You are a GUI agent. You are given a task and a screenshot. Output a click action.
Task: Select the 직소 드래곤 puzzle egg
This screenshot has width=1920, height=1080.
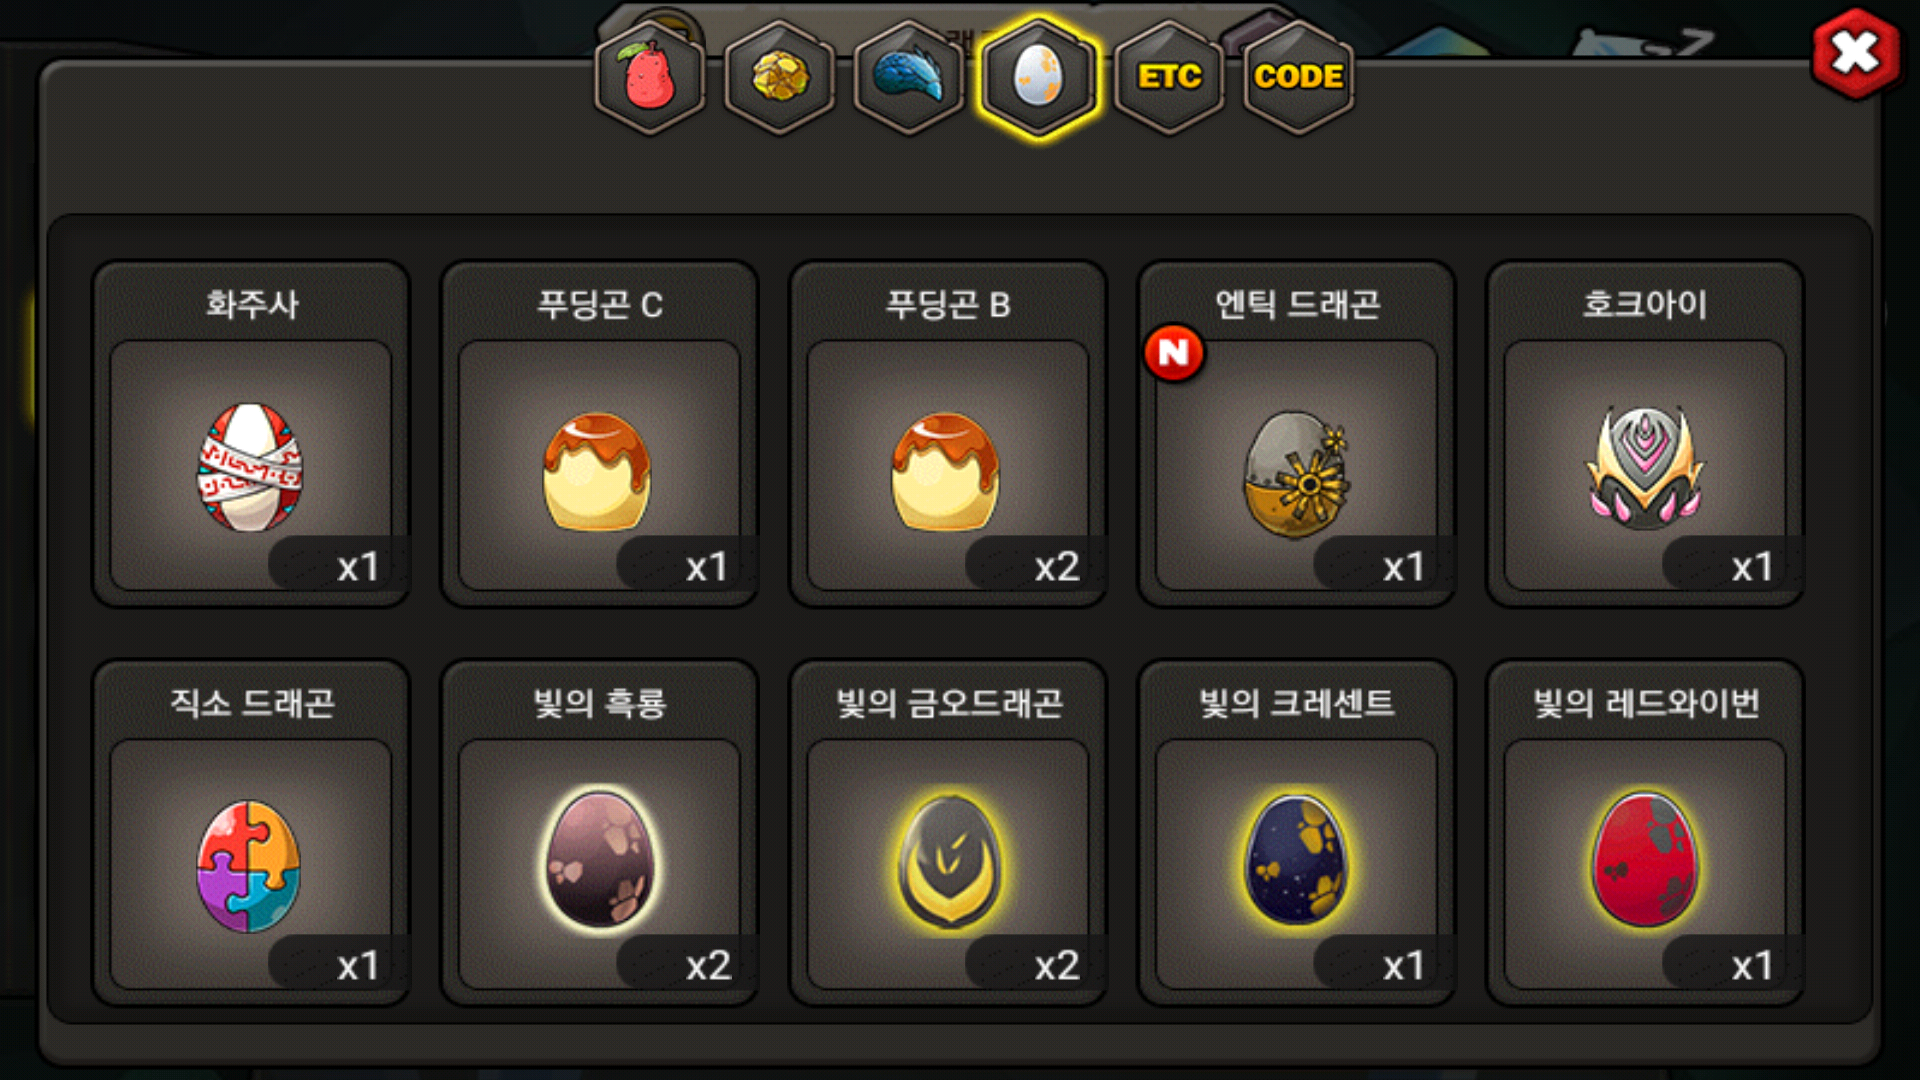click(250, 865)
